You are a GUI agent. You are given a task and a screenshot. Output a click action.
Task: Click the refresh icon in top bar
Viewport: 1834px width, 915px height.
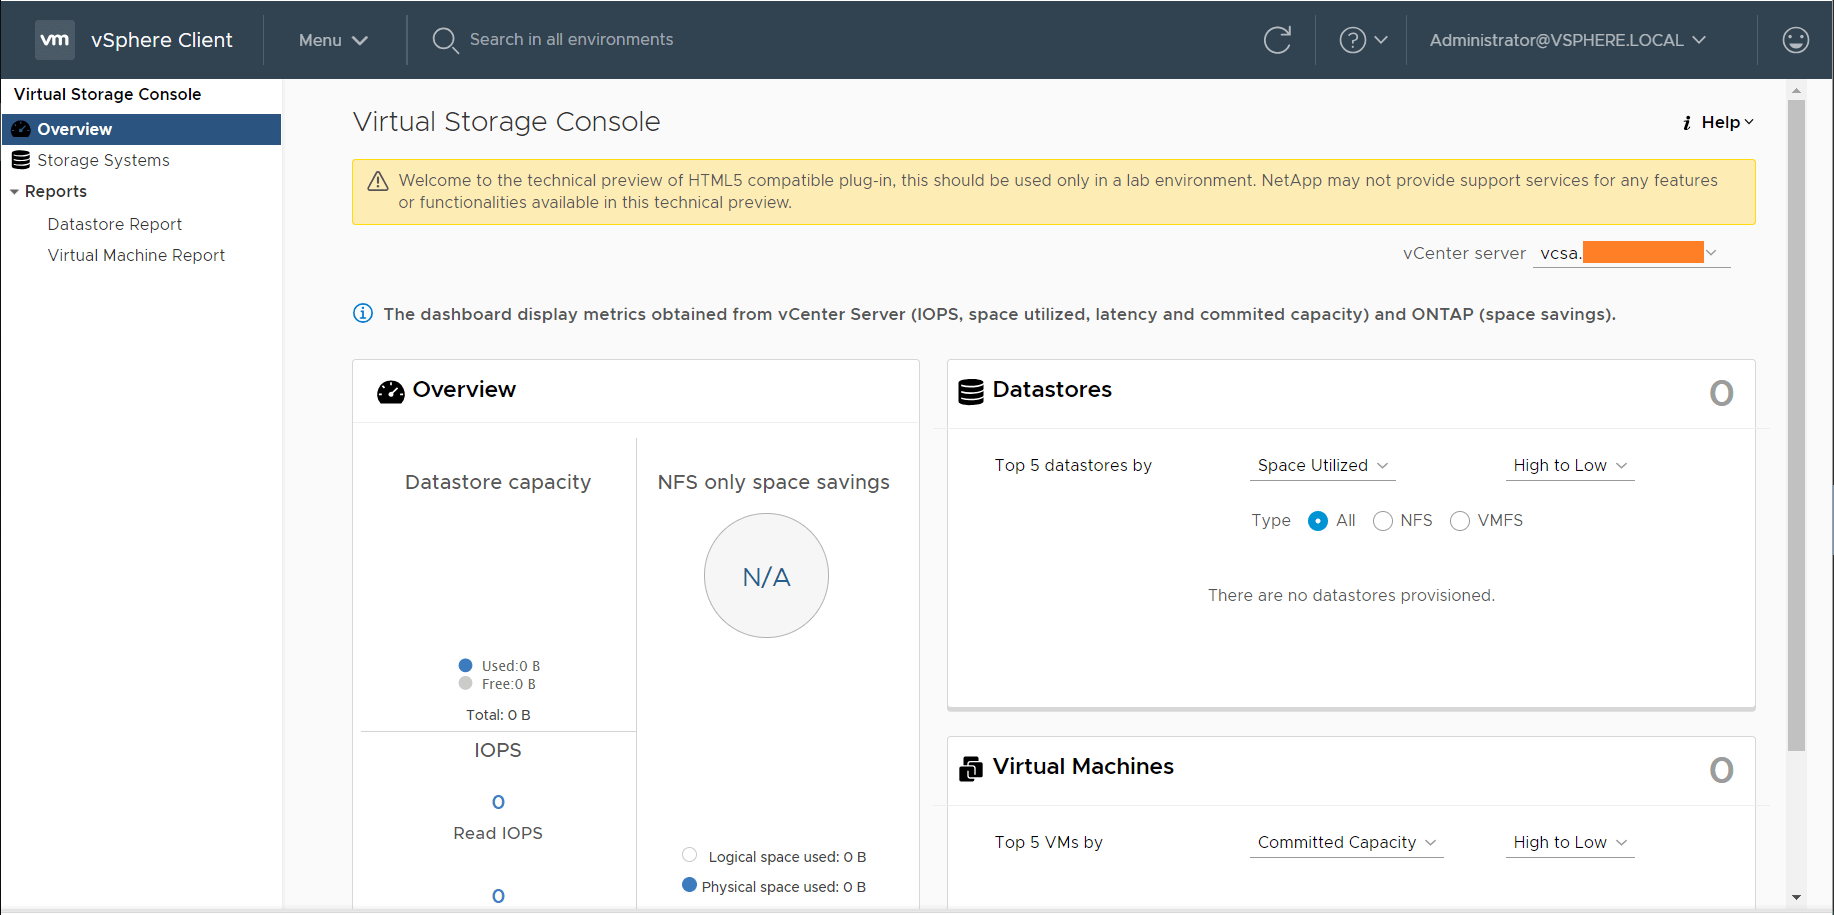click(1277, 40)
